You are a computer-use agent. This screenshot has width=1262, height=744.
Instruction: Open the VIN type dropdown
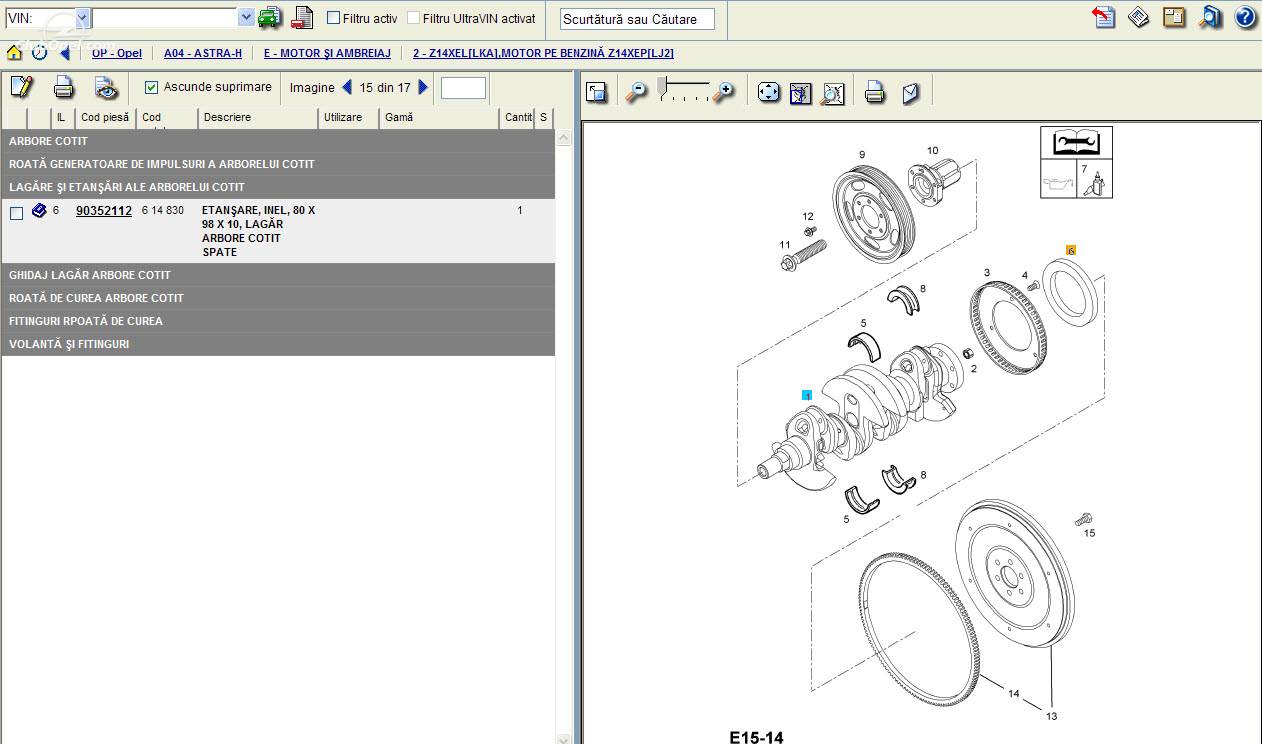point(82,18)
